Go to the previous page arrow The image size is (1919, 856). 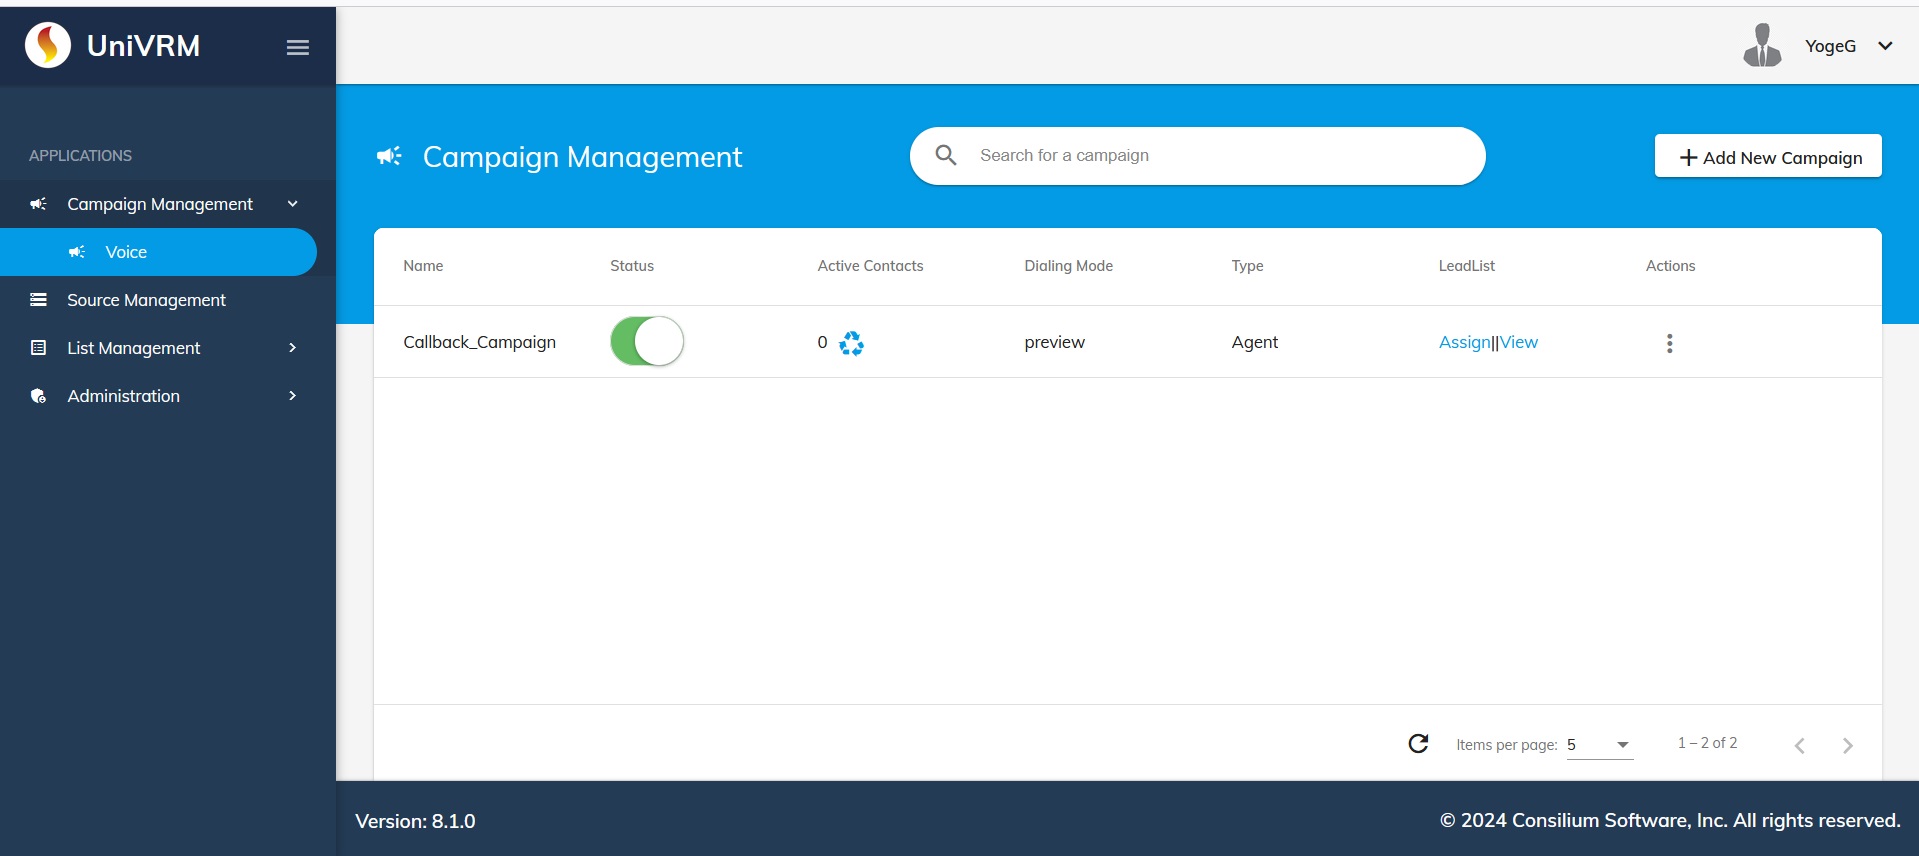[1799, 745]
